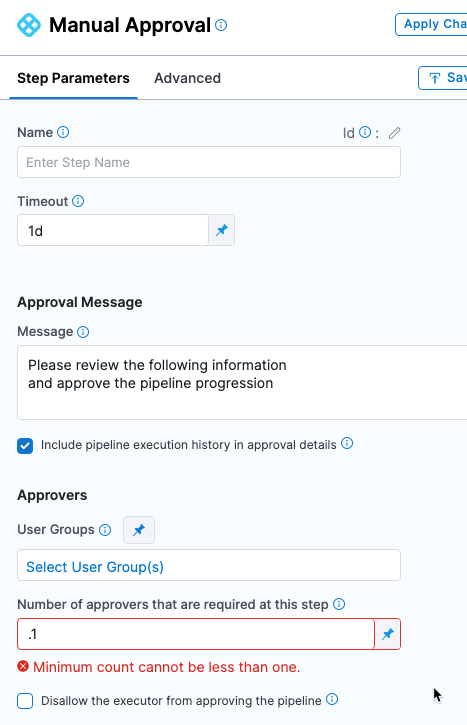Click pin icon beside User Groups label

(x=139, y=530)
